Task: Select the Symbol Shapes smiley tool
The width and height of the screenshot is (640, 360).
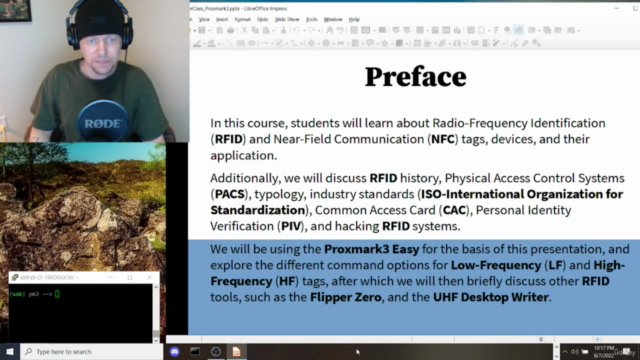Action: pyautogui.click(x=326, y=43)
